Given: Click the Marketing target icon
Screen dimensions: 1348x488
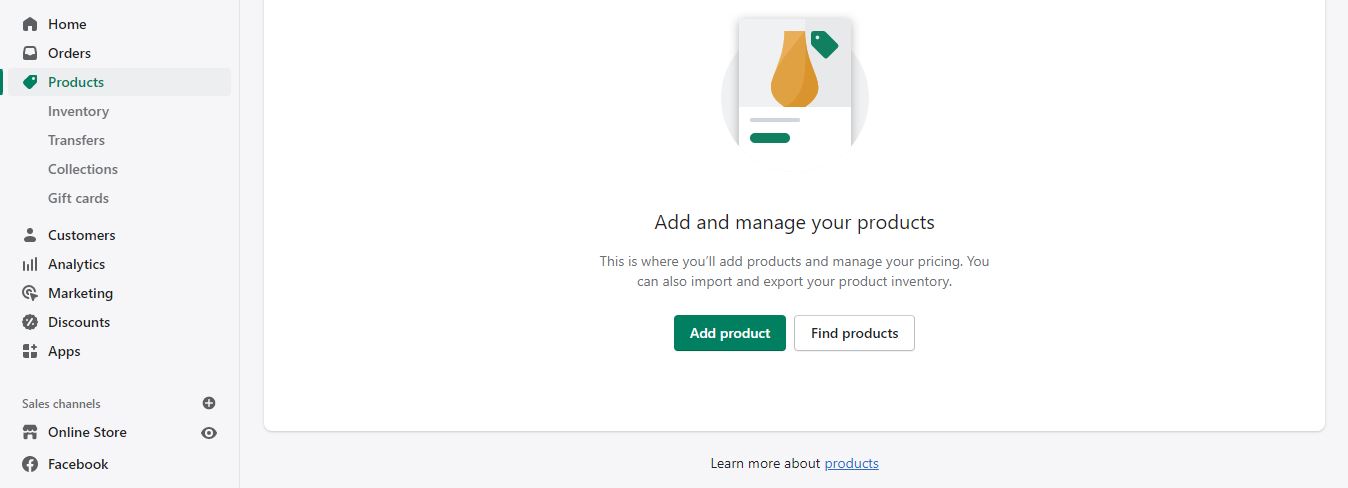Looking at the screenshot, I should [30, 293].
